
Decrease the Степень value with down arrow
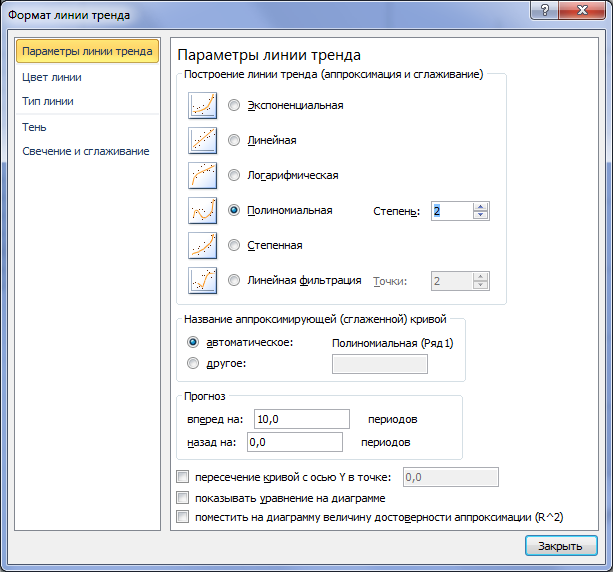click(x=480, y=215)
